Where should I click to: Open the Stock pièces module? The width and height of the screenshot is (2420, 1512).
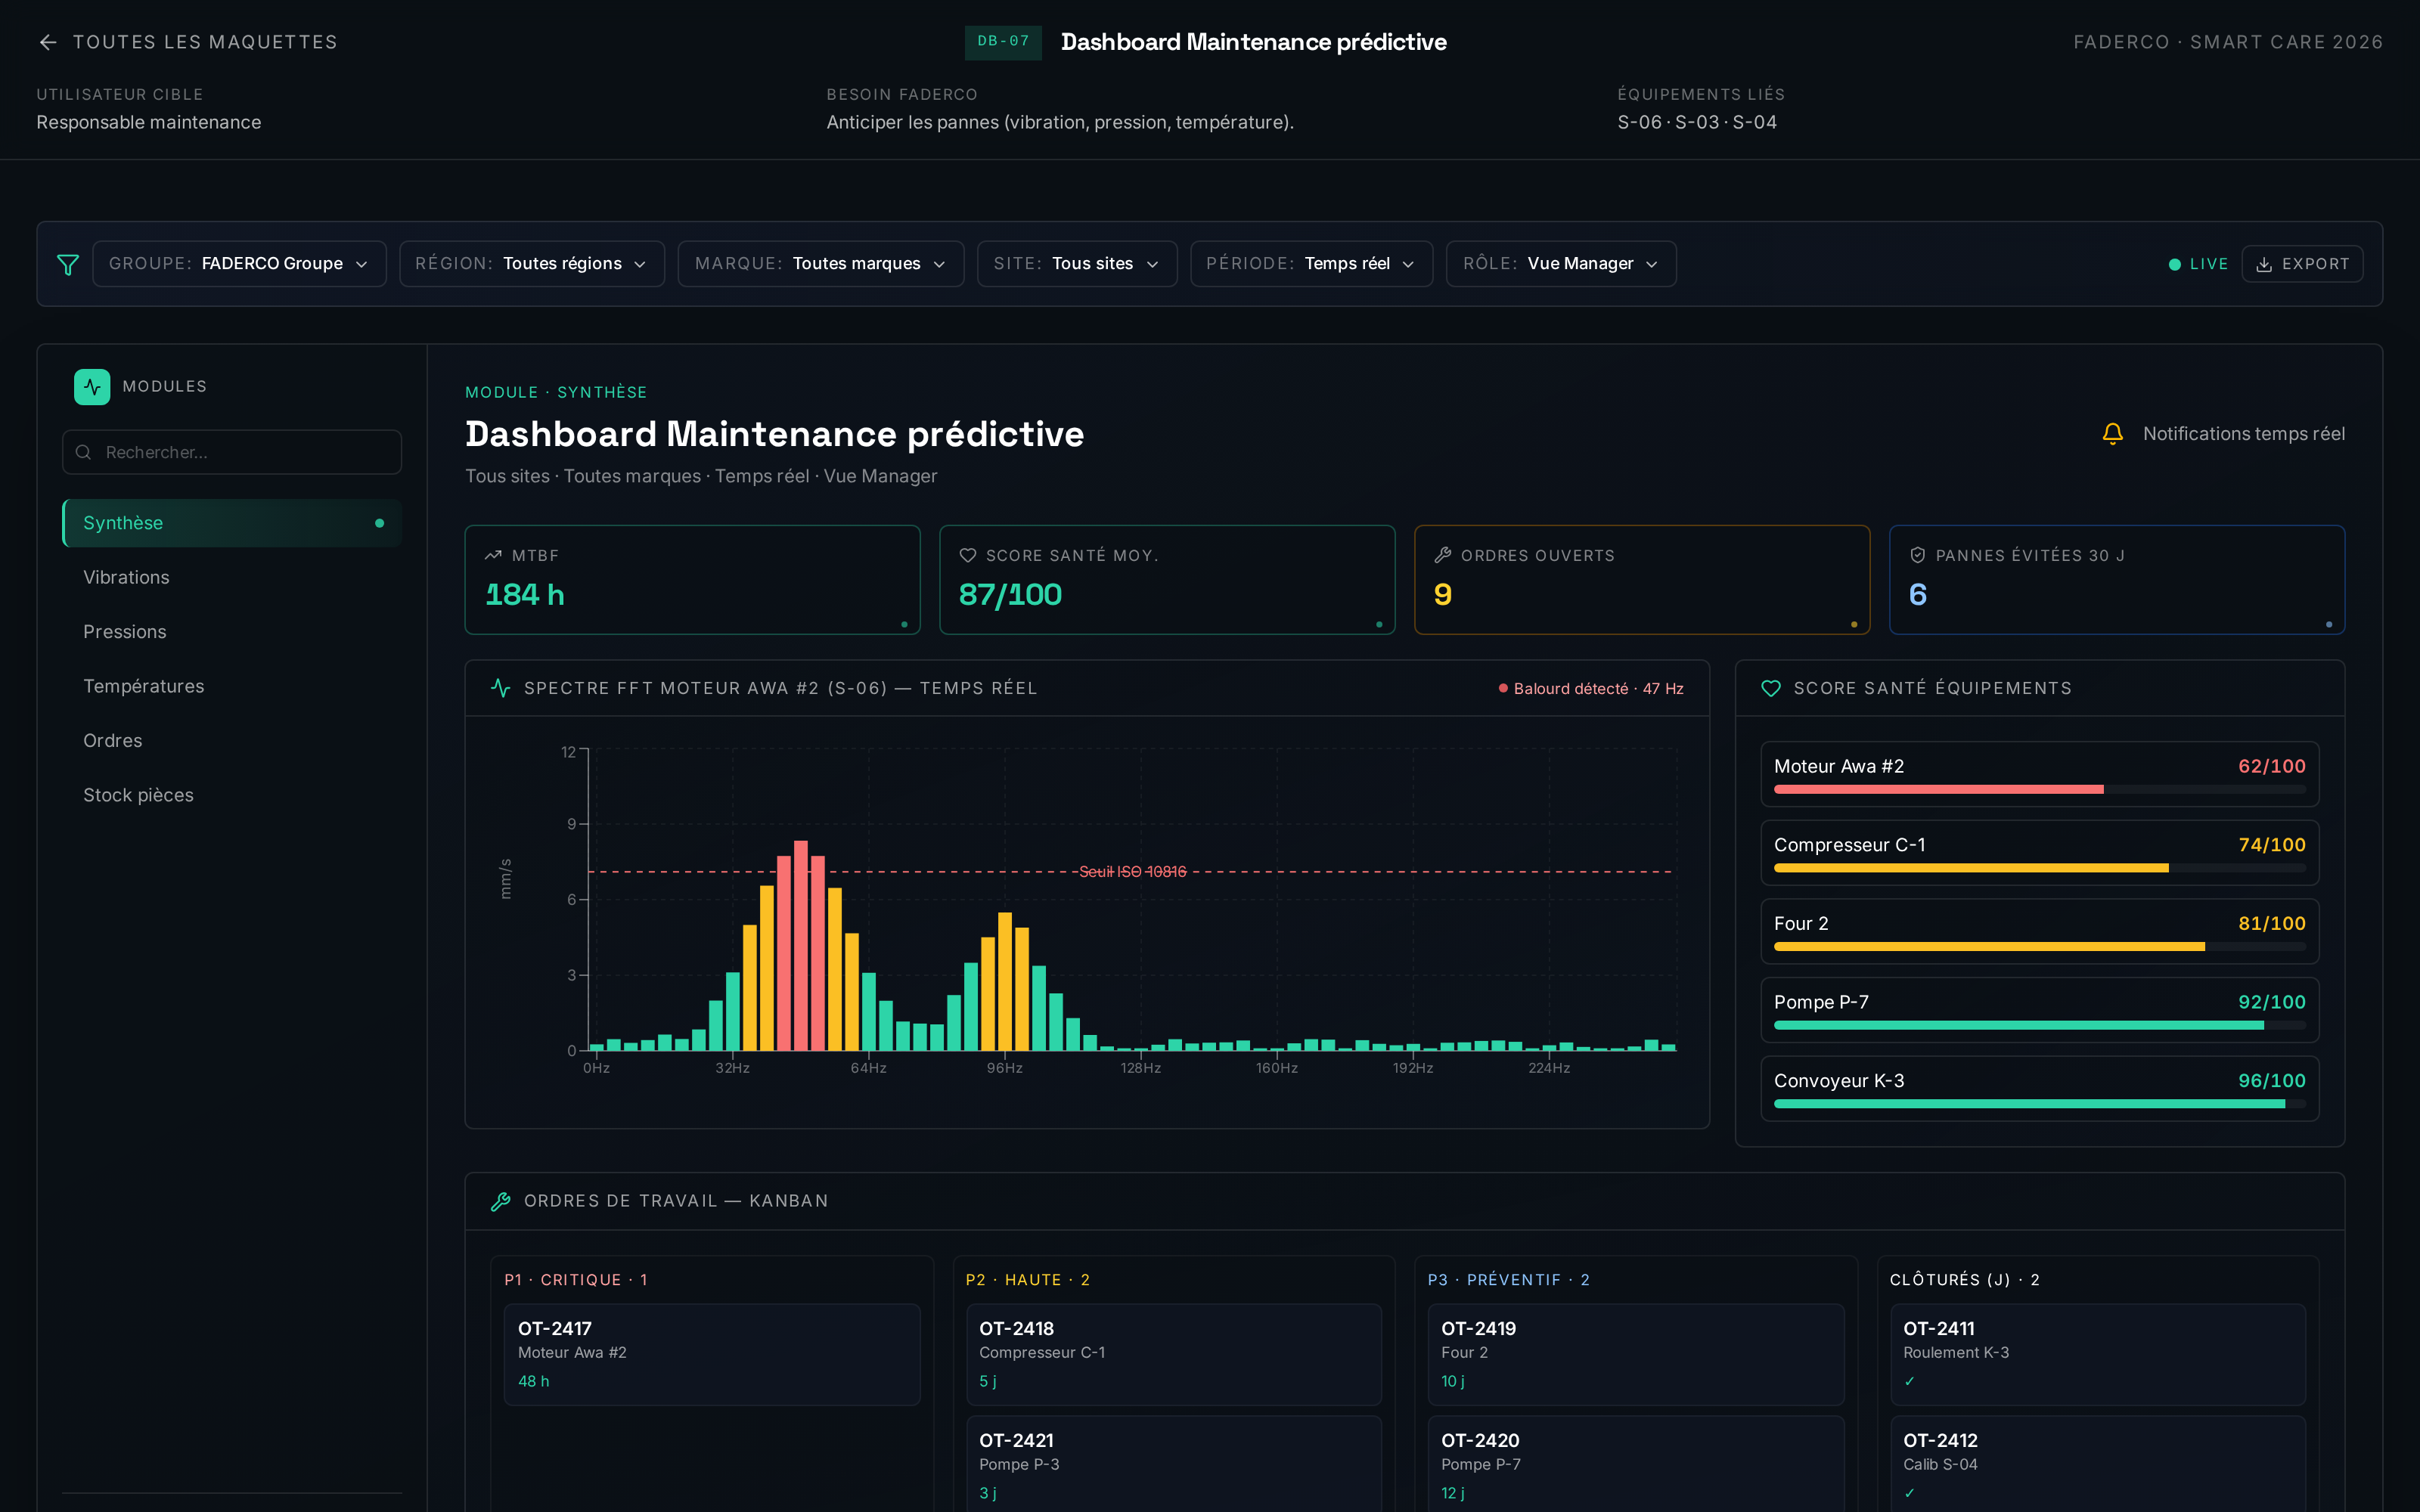point(232,795)
